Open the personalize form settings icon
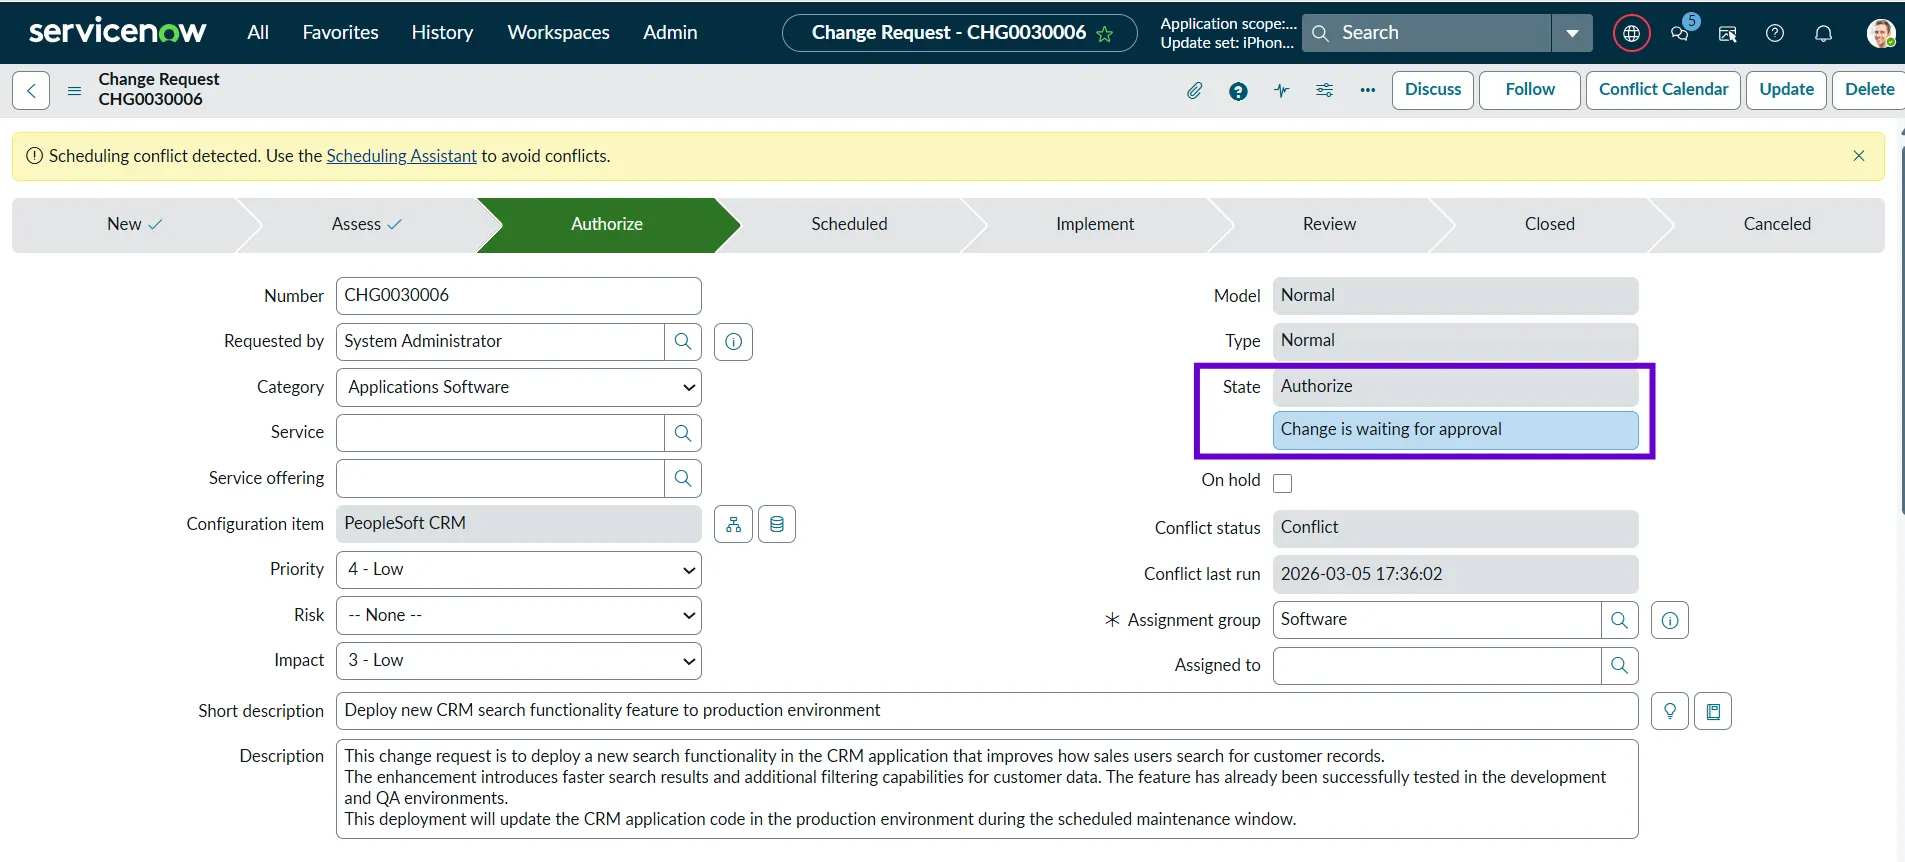The image size is (1905, 862). point(1324,91)
